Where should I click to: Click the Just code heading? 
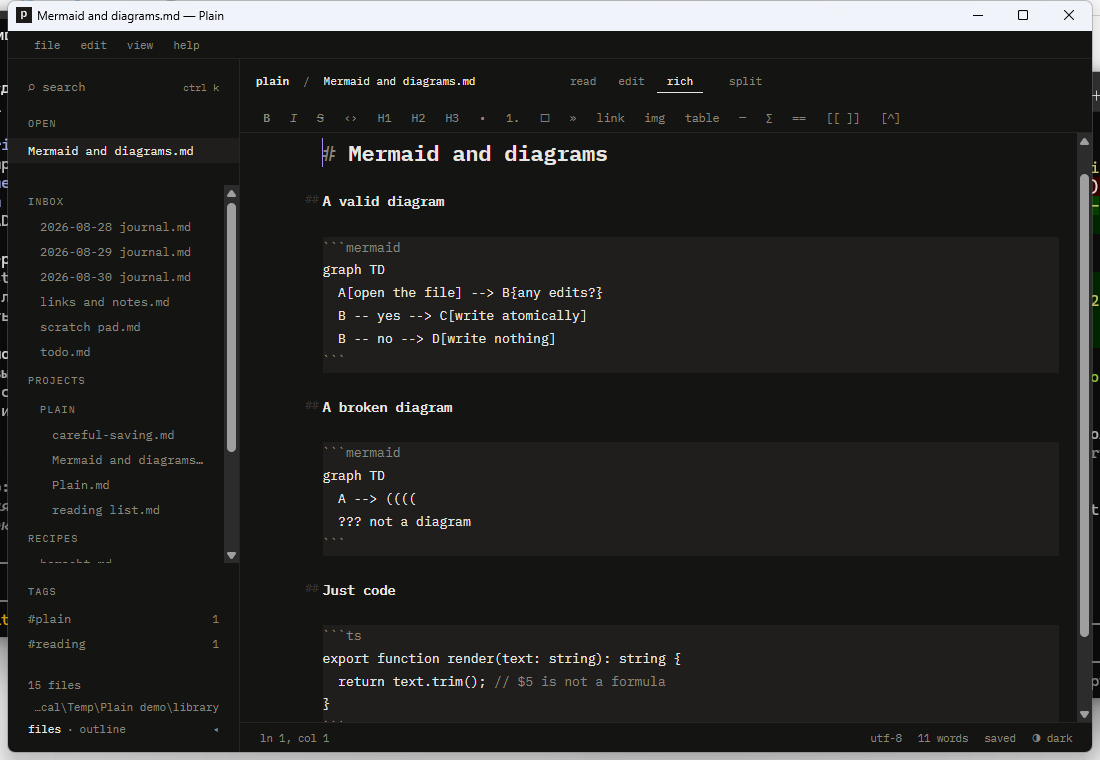358,590
